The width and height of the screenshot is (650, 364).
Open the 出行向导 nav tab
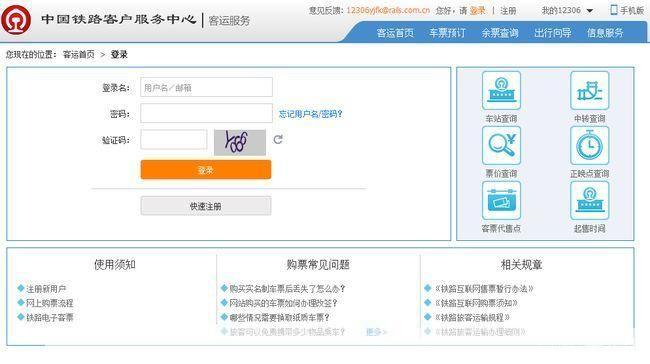coord(553,33)
